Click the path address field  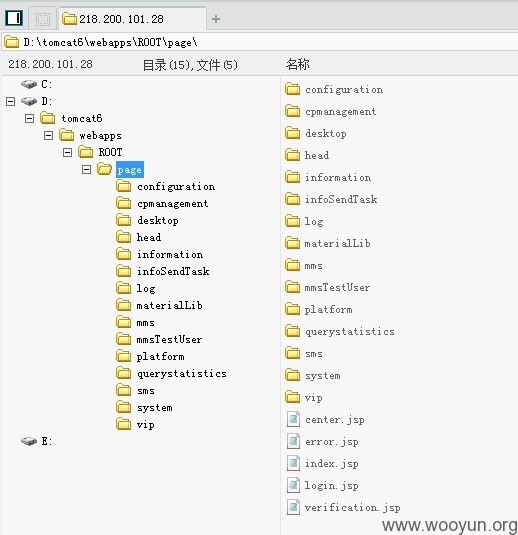pos(259,42)
